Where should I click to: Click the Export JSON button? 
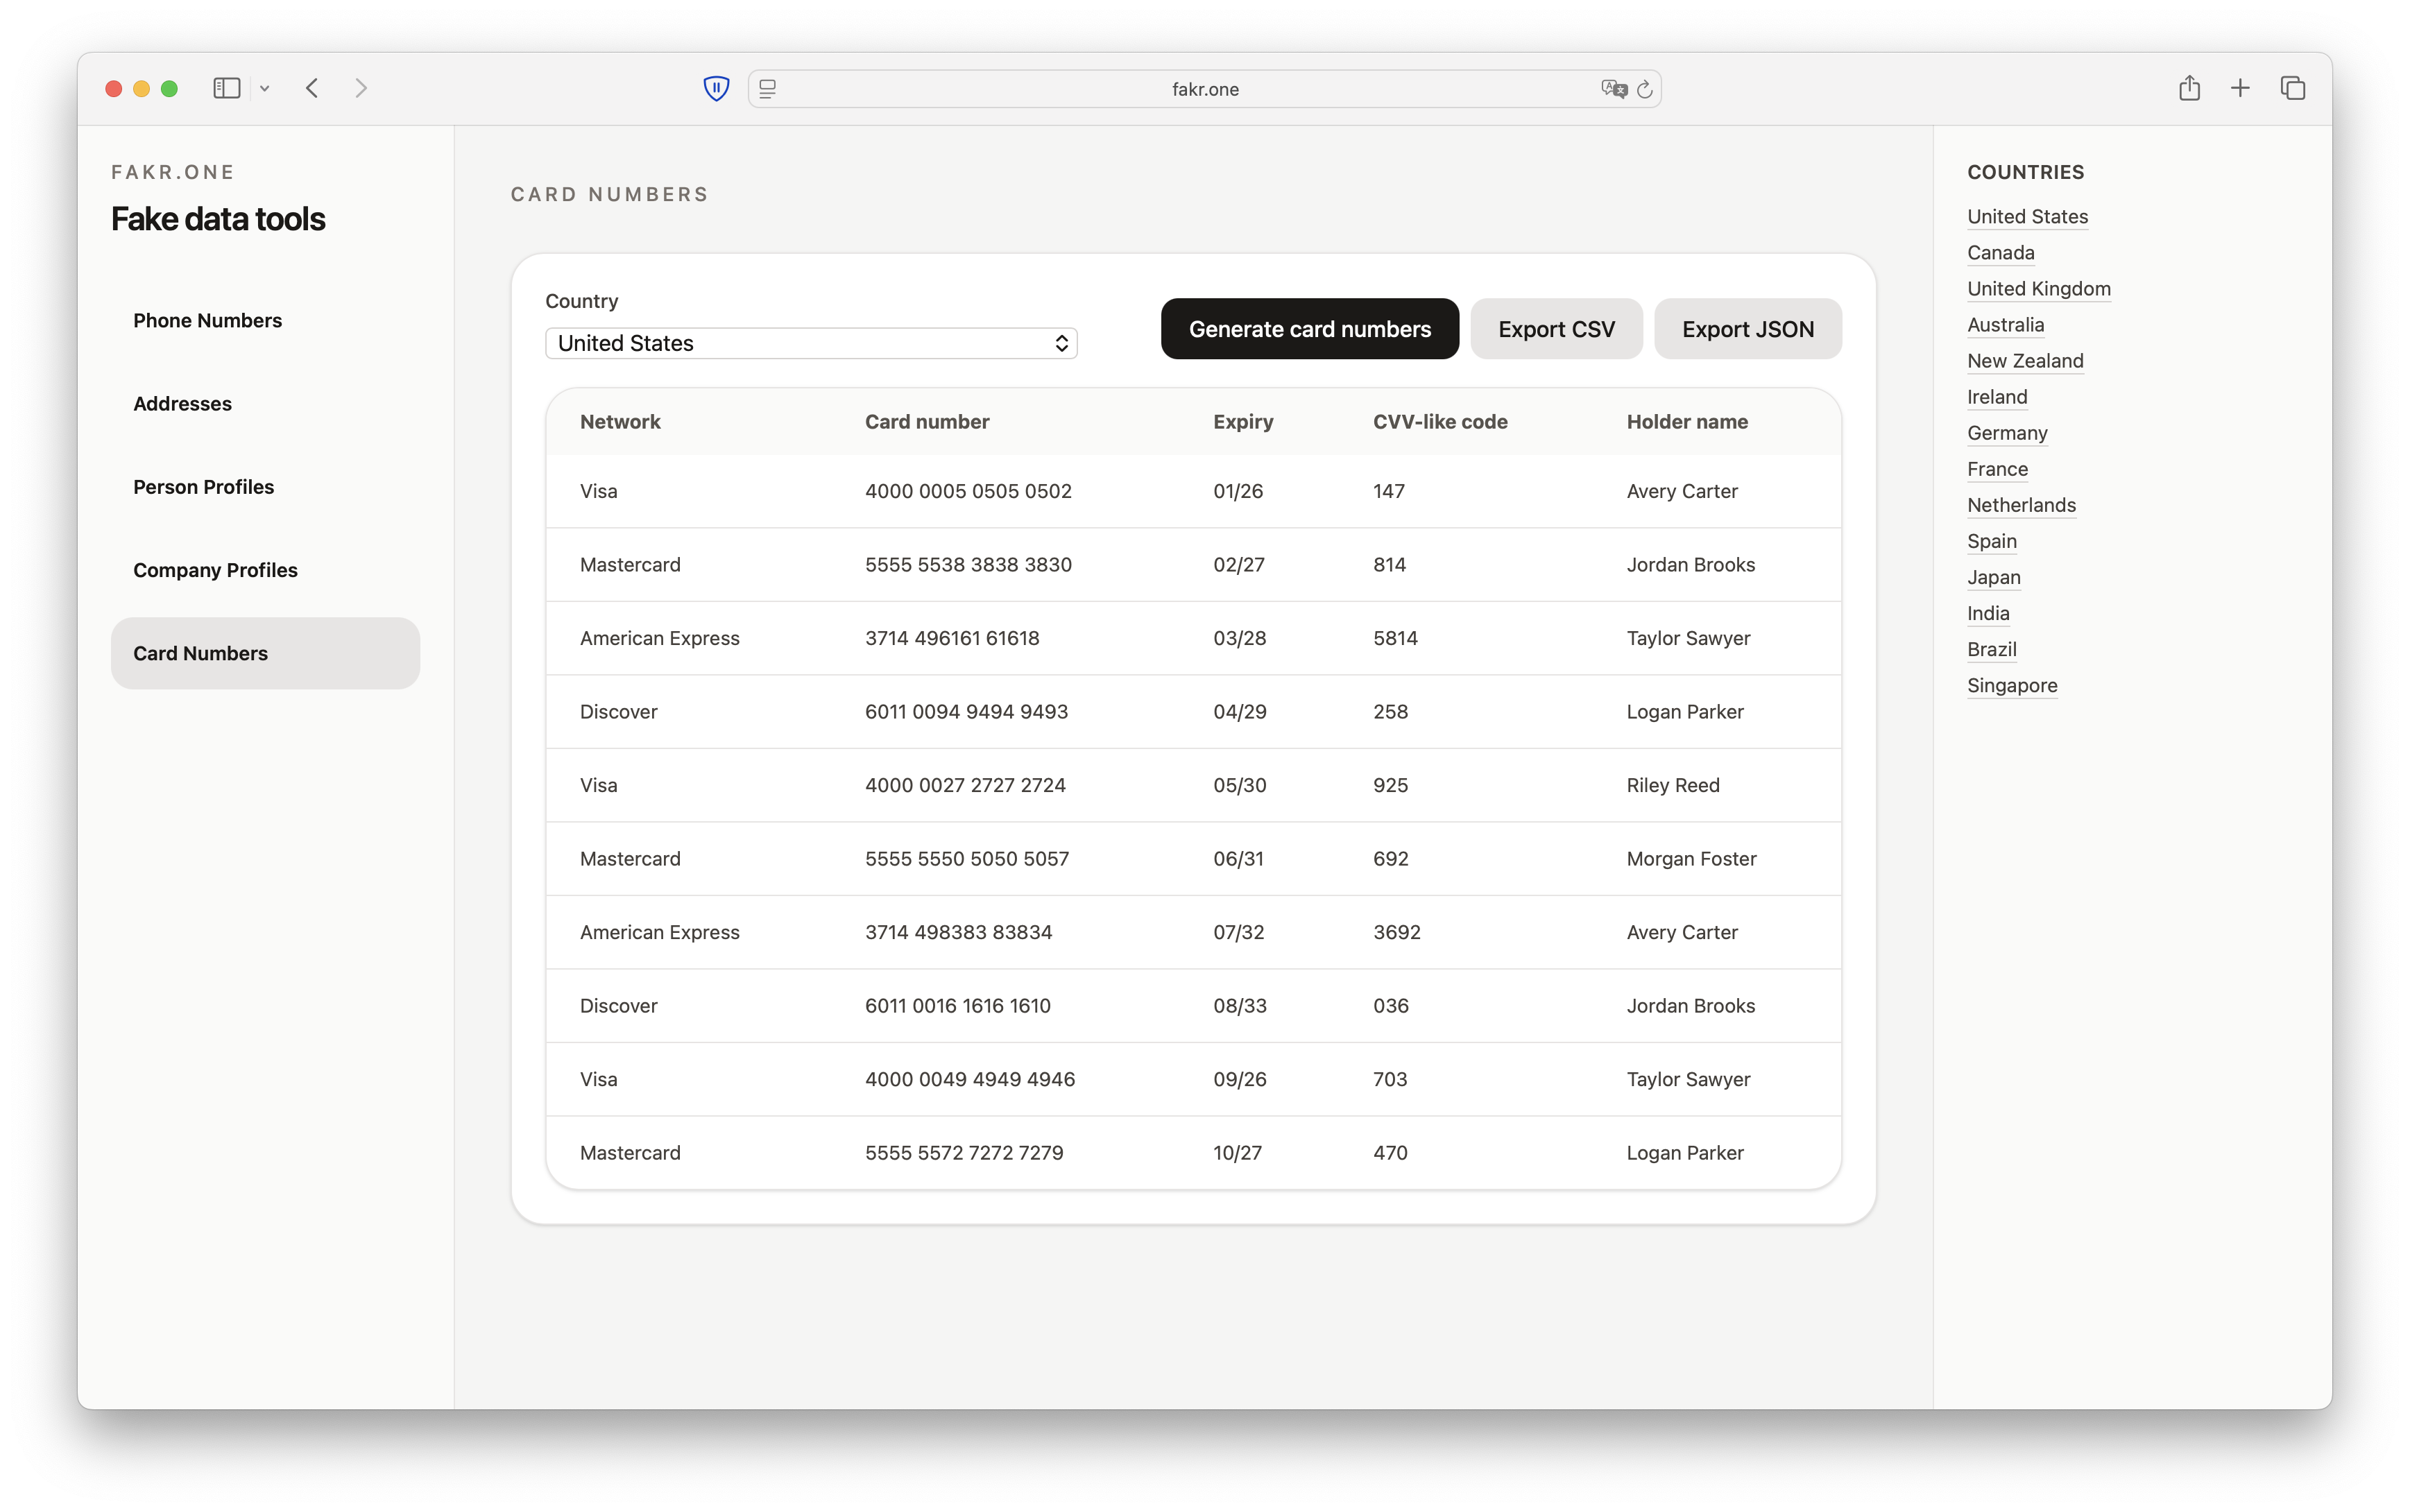click(x=1747, y=329)
